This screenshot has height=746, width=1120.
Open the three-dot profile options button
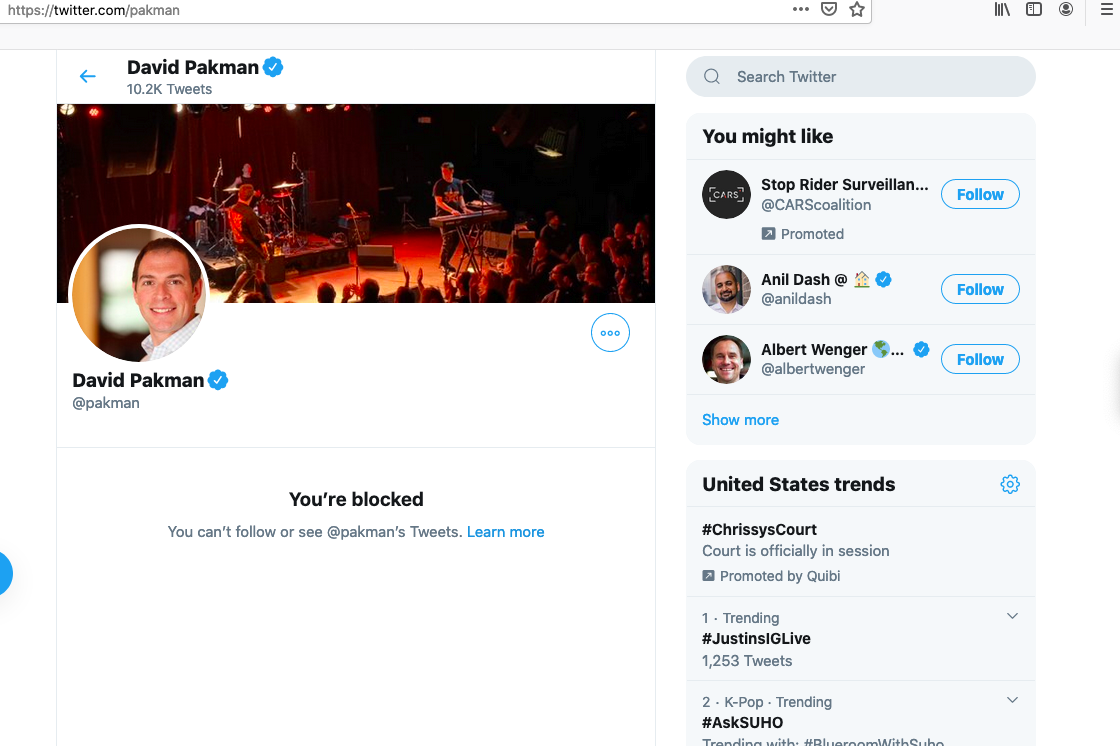pyautogui.click(x=610, y=333)
